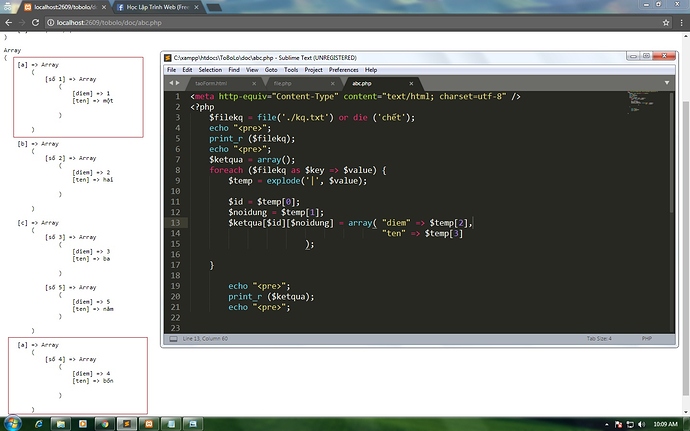690x431 pixels.
Task: Click the Sublime Text status bar panel icon
Action: click(x=172, y=339)
